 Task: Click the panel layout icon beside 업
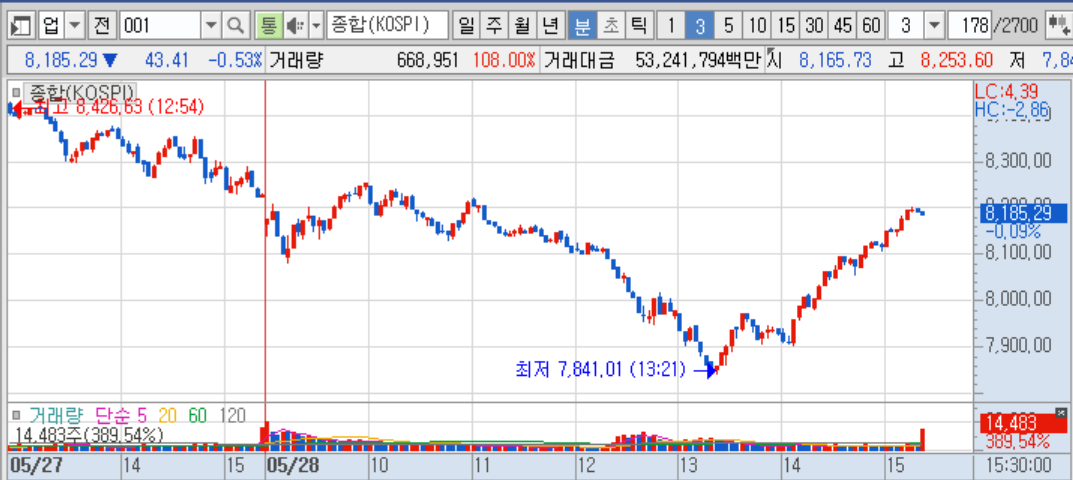click(x=21, y=27)
